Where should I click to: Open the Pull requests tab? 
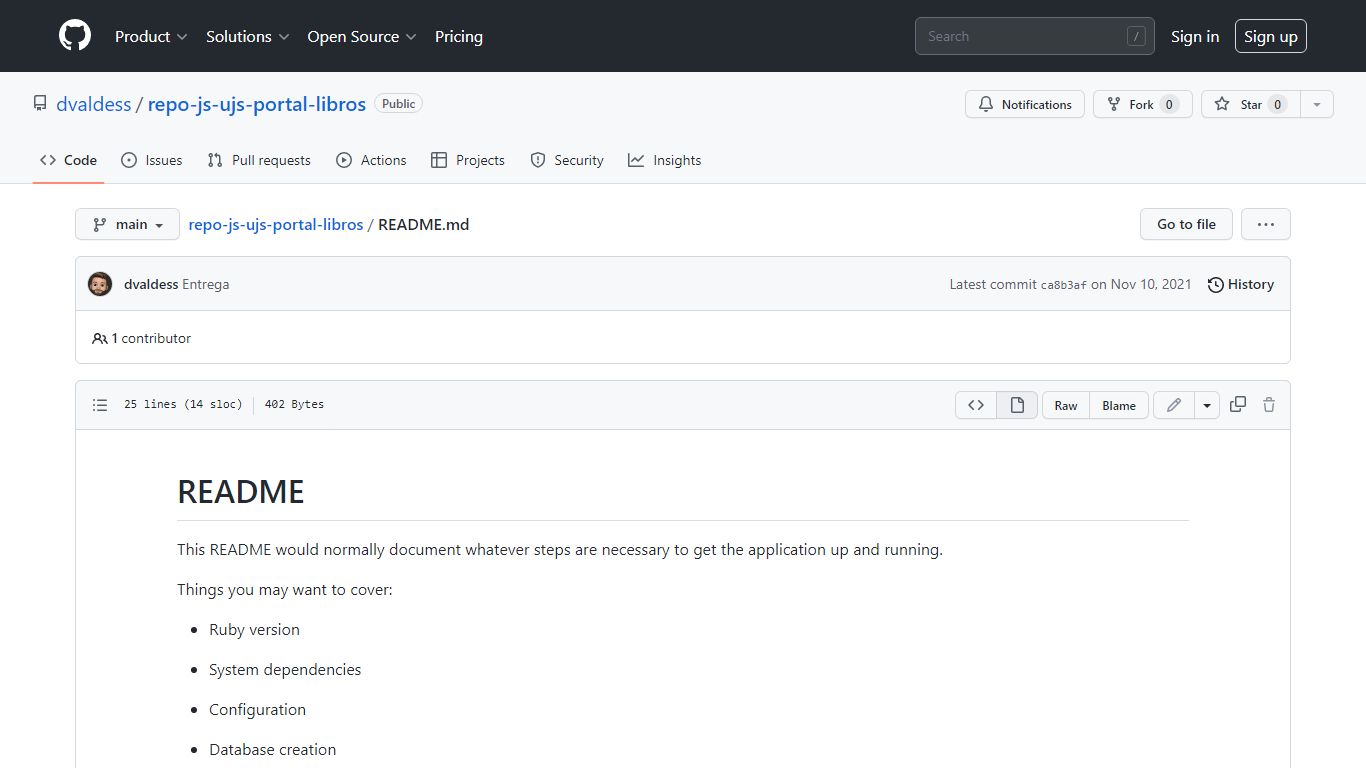coord(259,160)
